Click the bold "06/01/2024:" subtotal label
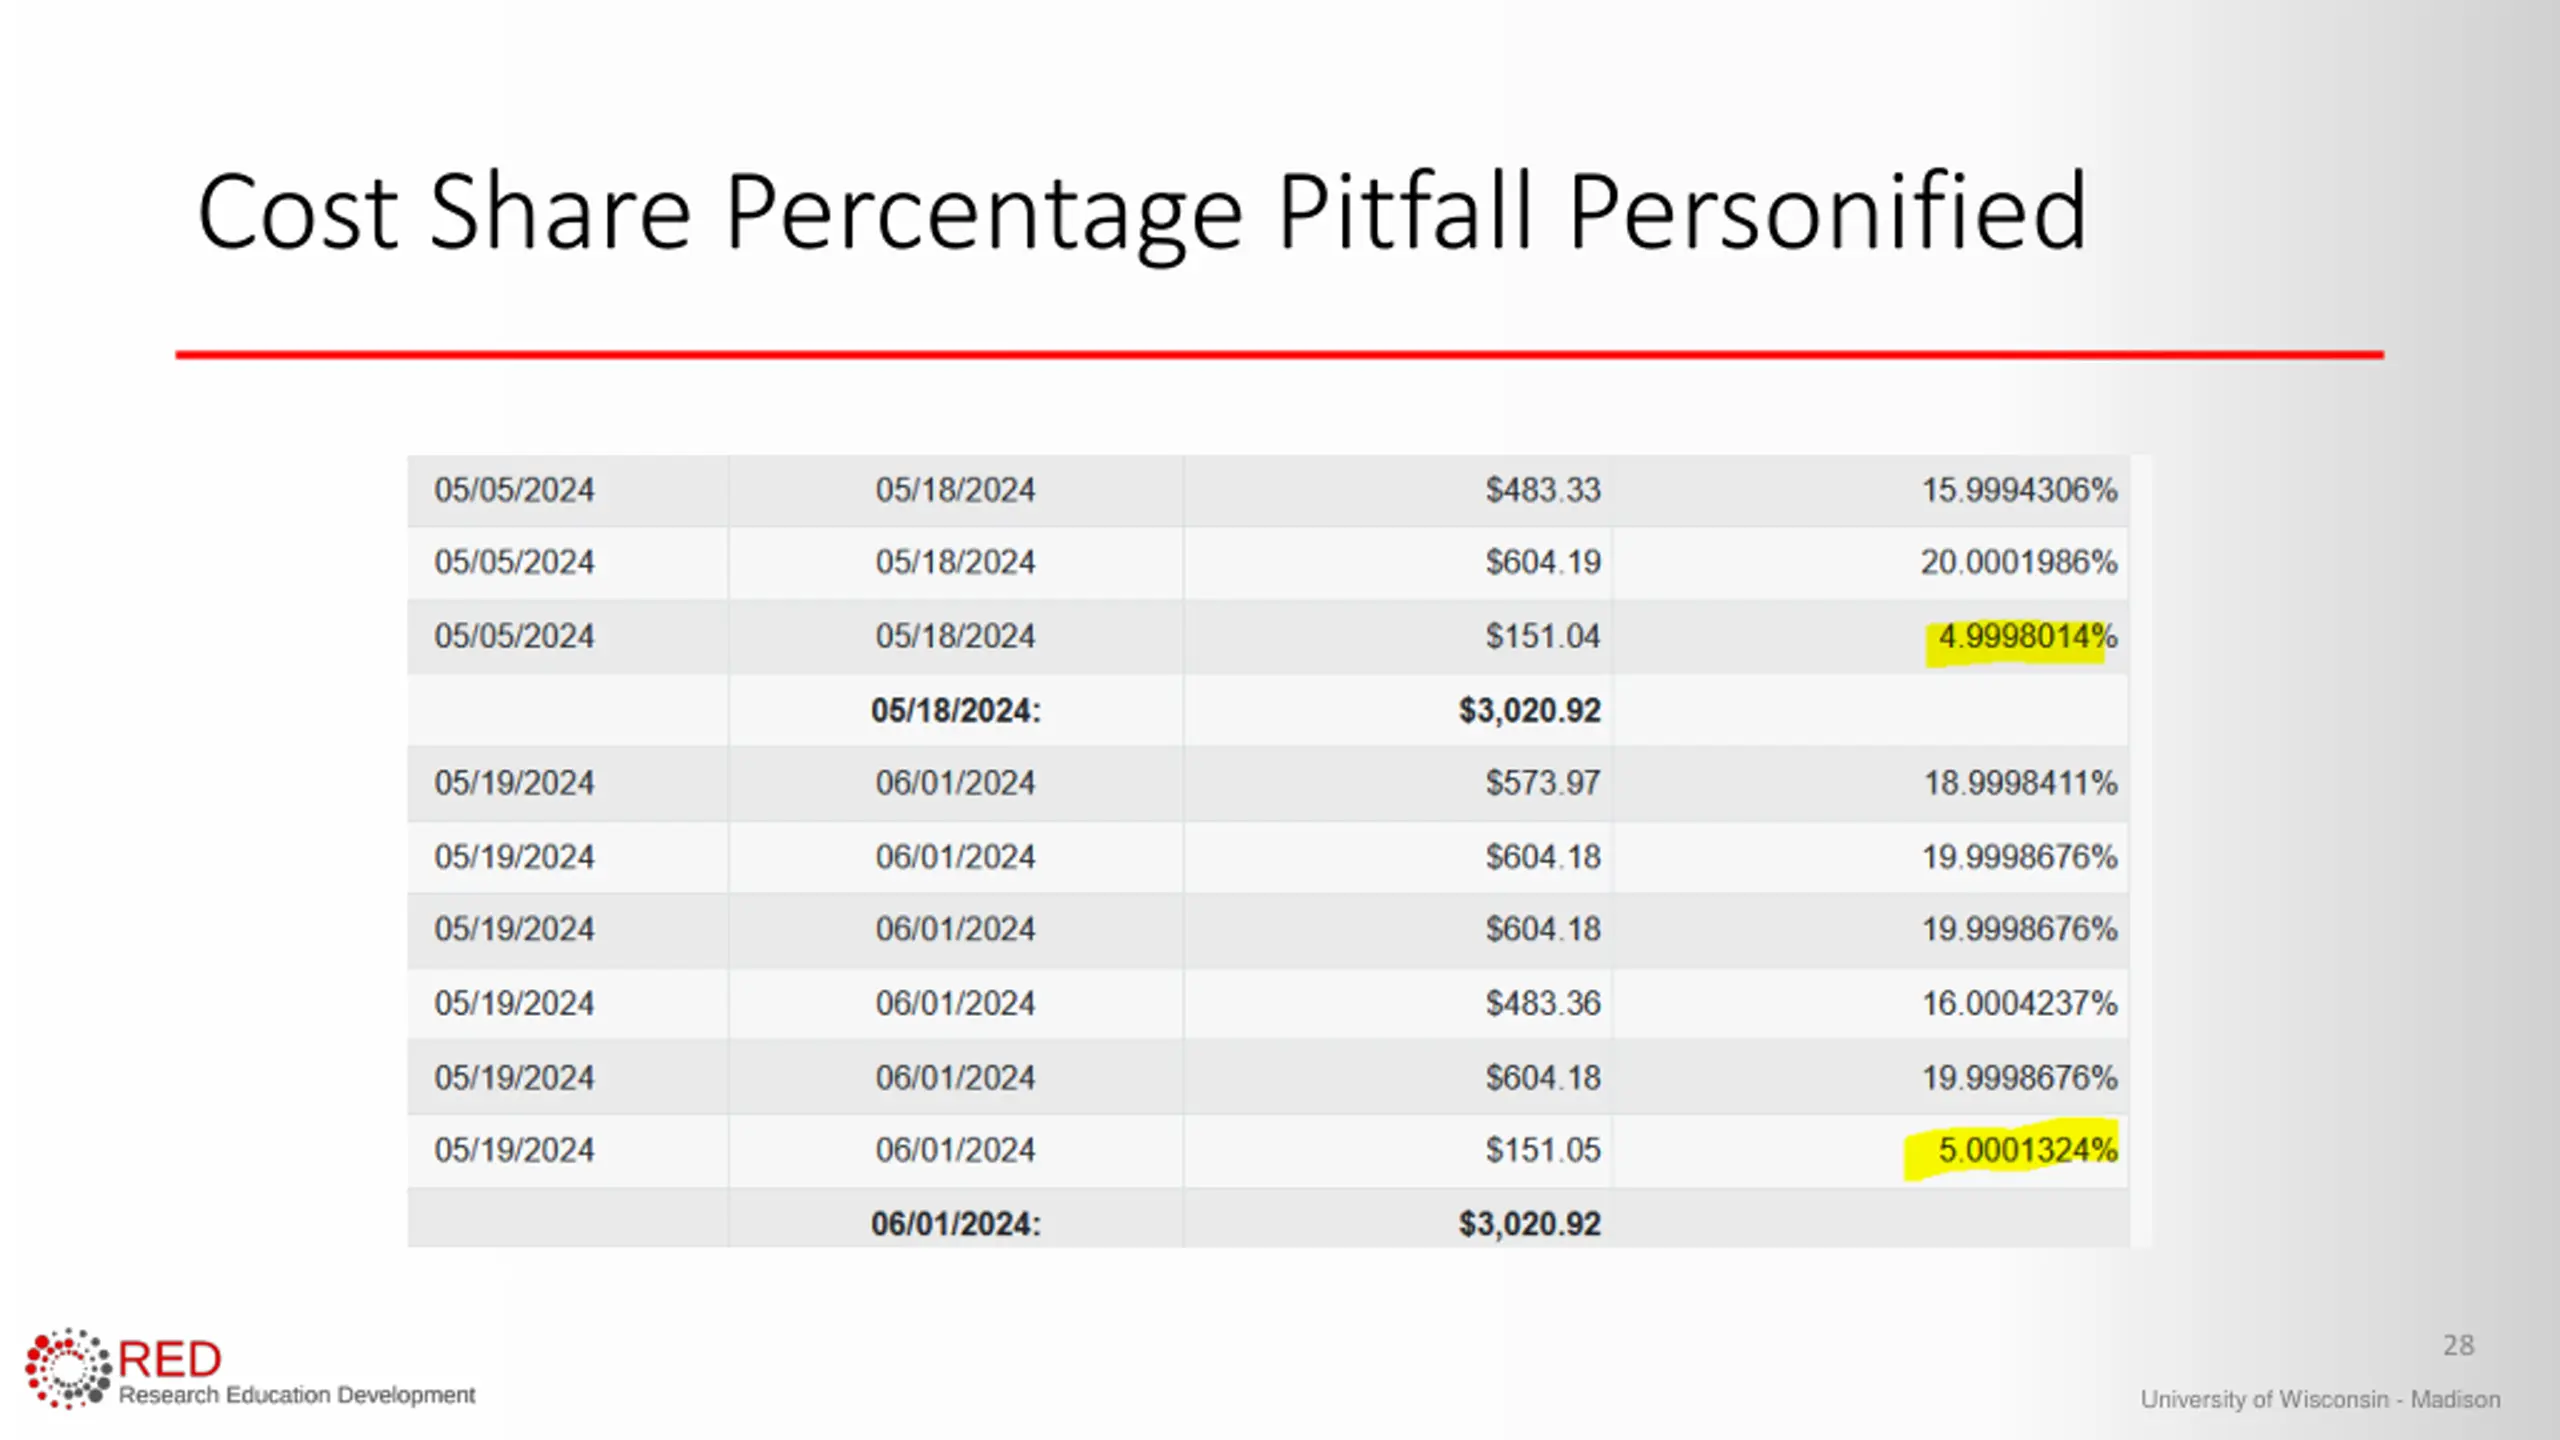2560x1440 pixels. pos(955,1223)
